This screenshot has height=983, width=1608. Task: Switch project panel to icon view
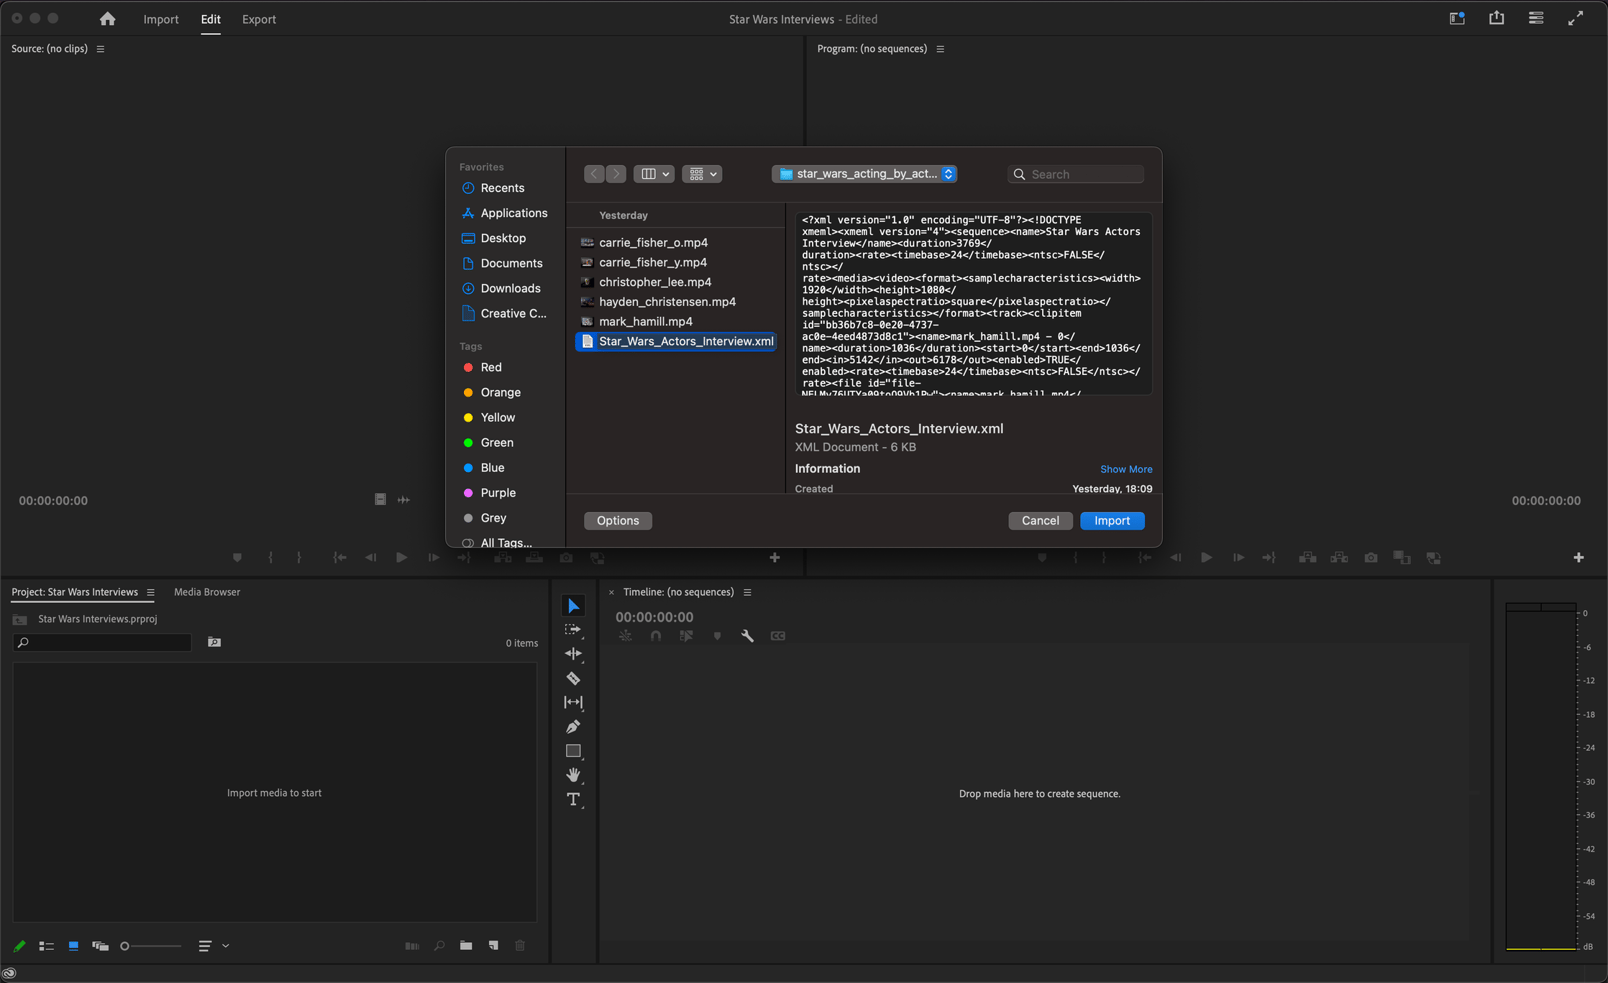tap(73, 945)
